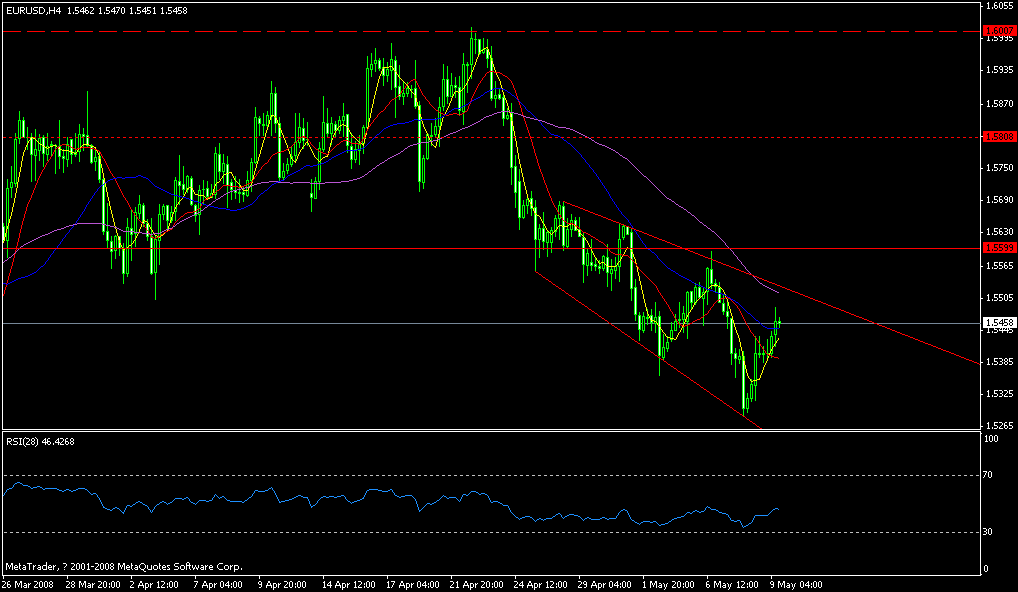Image resolution: width=1018 pixels, height=592 pixels.
Task: Click the 1.5808 dashed level price tag
Action: (998, 137)
